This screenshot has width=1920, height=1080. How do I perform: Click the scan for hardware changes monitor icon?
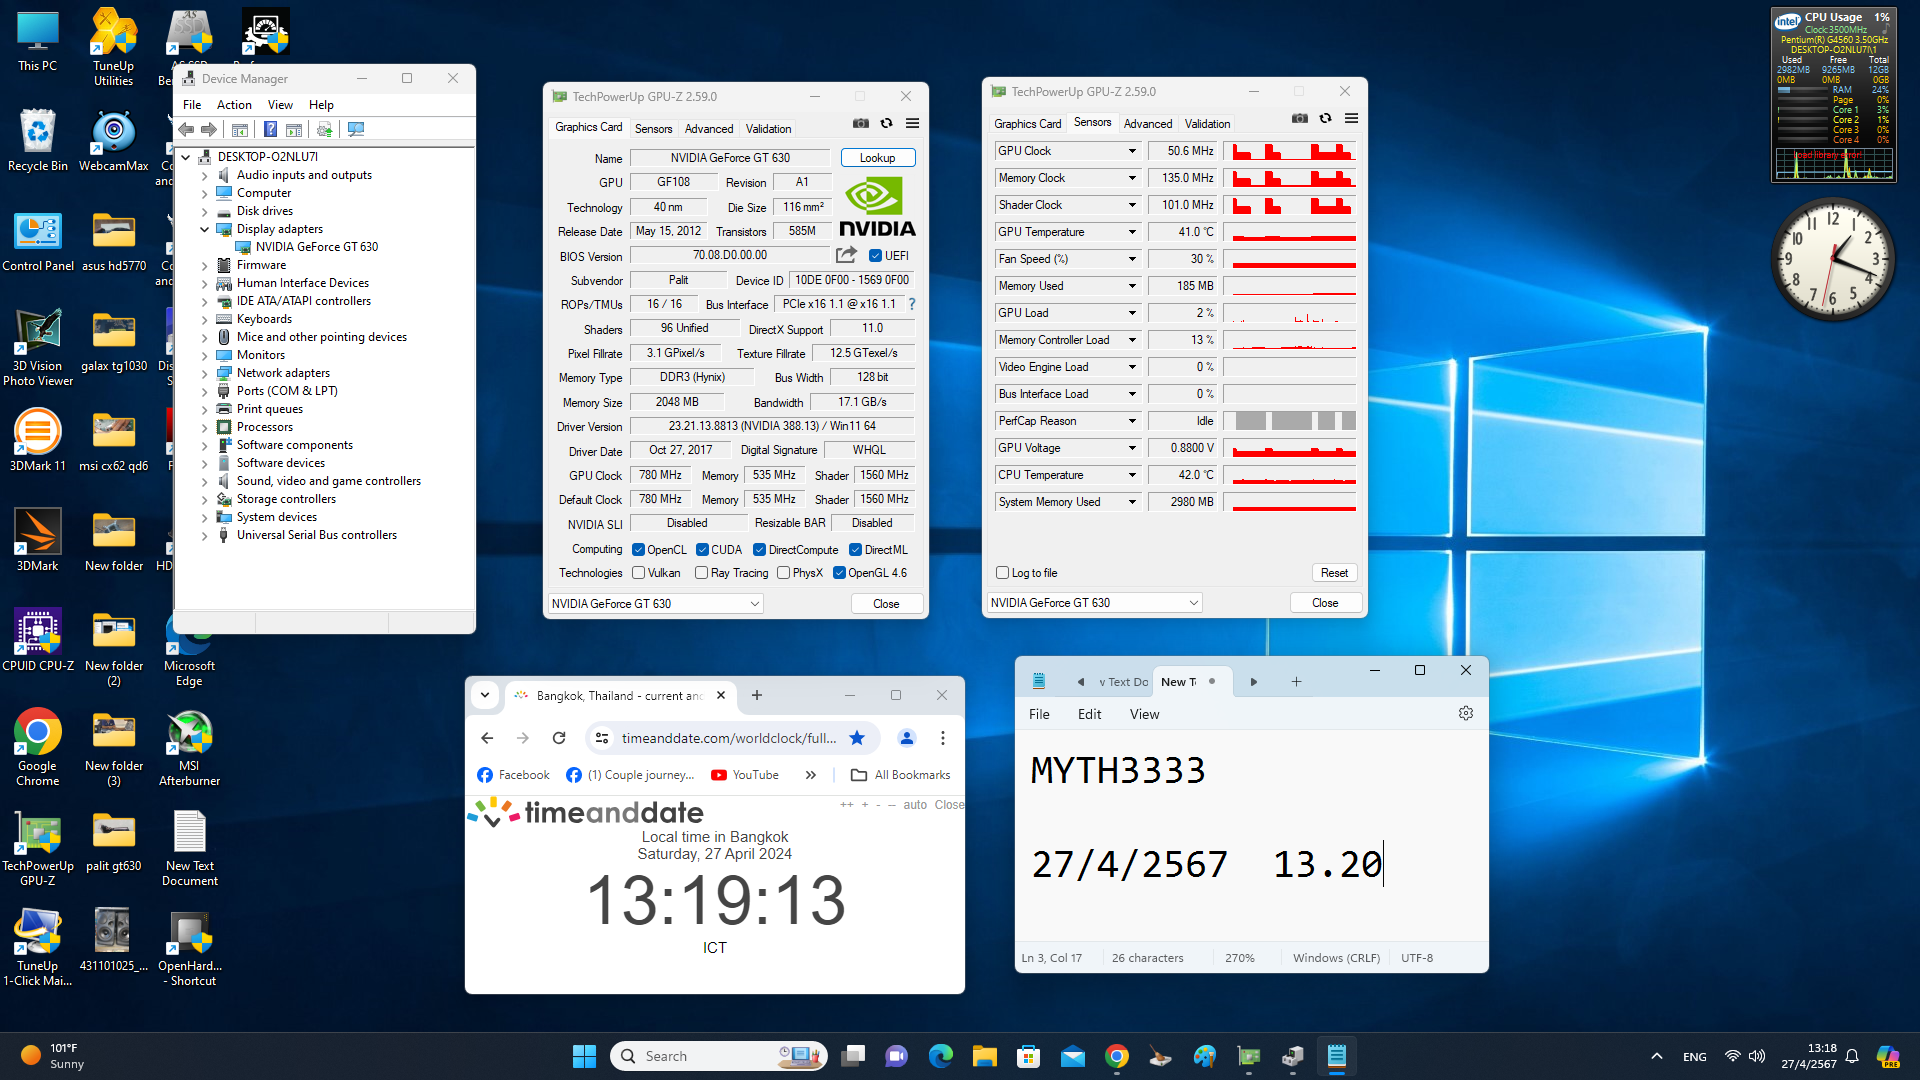coord(356,129)
